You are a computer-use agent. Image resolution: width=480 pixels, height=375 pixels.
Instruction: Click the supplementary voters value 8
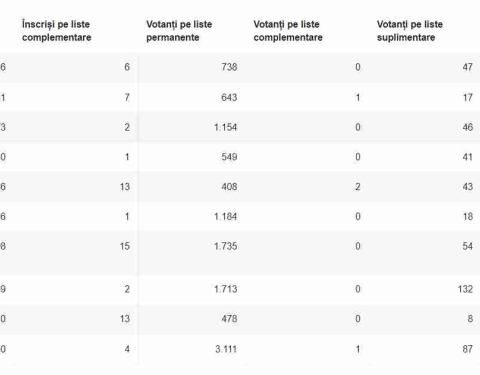[x=470, y=319]
